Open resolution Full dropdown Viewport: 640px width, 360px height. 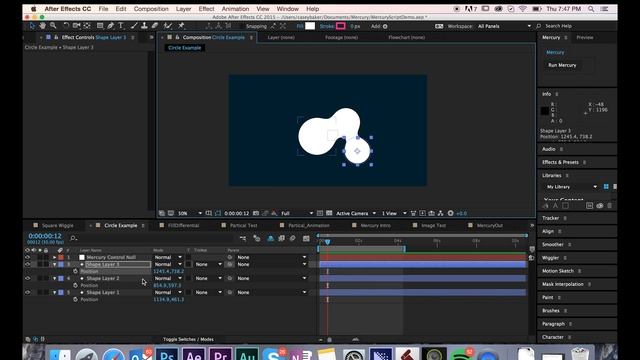tap(297, 213)
